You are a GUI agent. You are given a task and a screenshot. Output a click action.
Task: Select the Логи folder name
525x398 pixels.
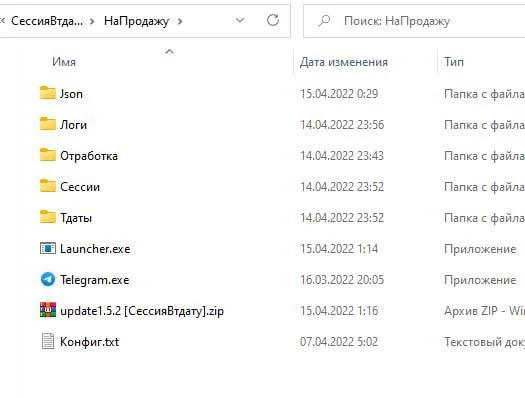pyautogui.click(x=73, y=125)
